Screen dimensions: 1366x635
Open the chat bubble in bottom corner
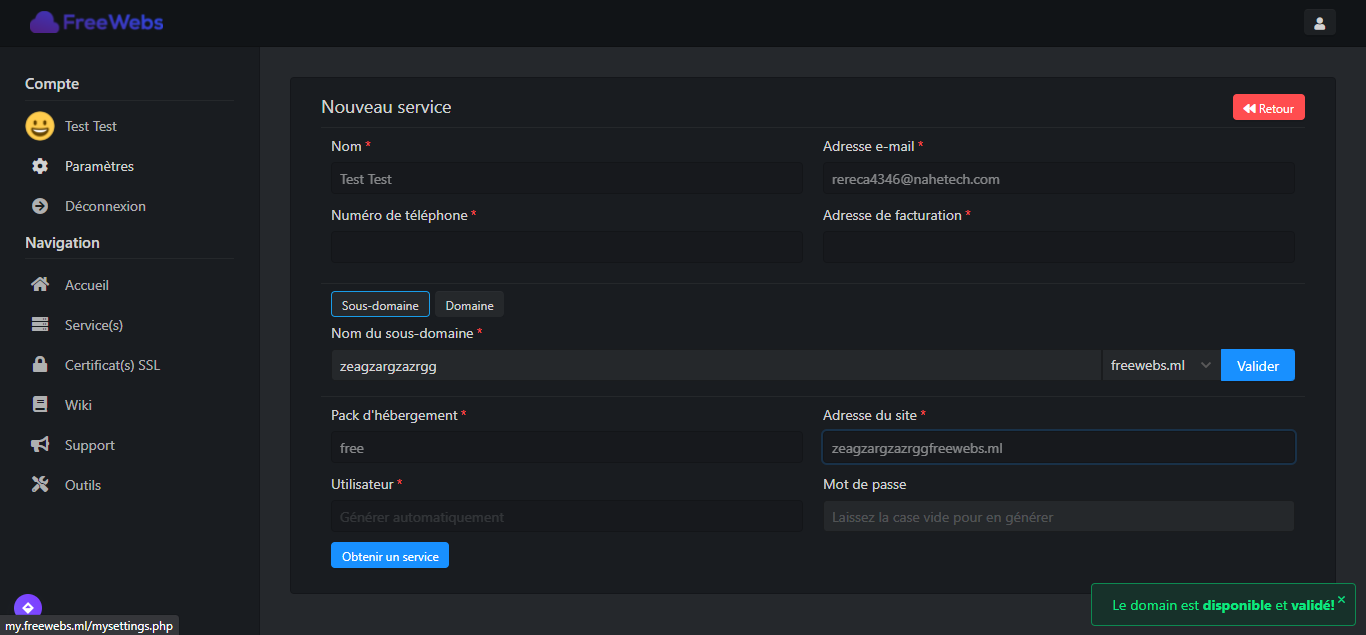tap(27, 606)
